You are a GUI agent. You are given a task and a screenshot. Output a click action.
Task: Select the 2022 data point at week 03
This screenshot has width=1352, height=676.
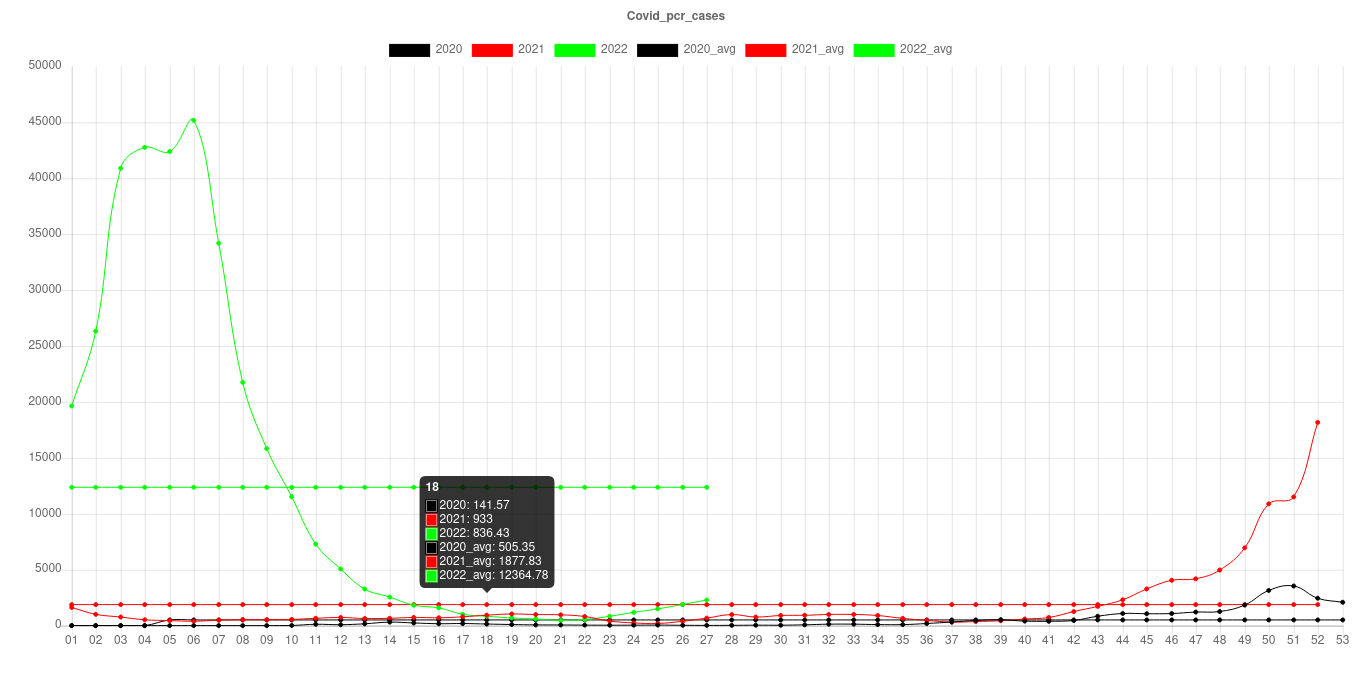(120, 168)
